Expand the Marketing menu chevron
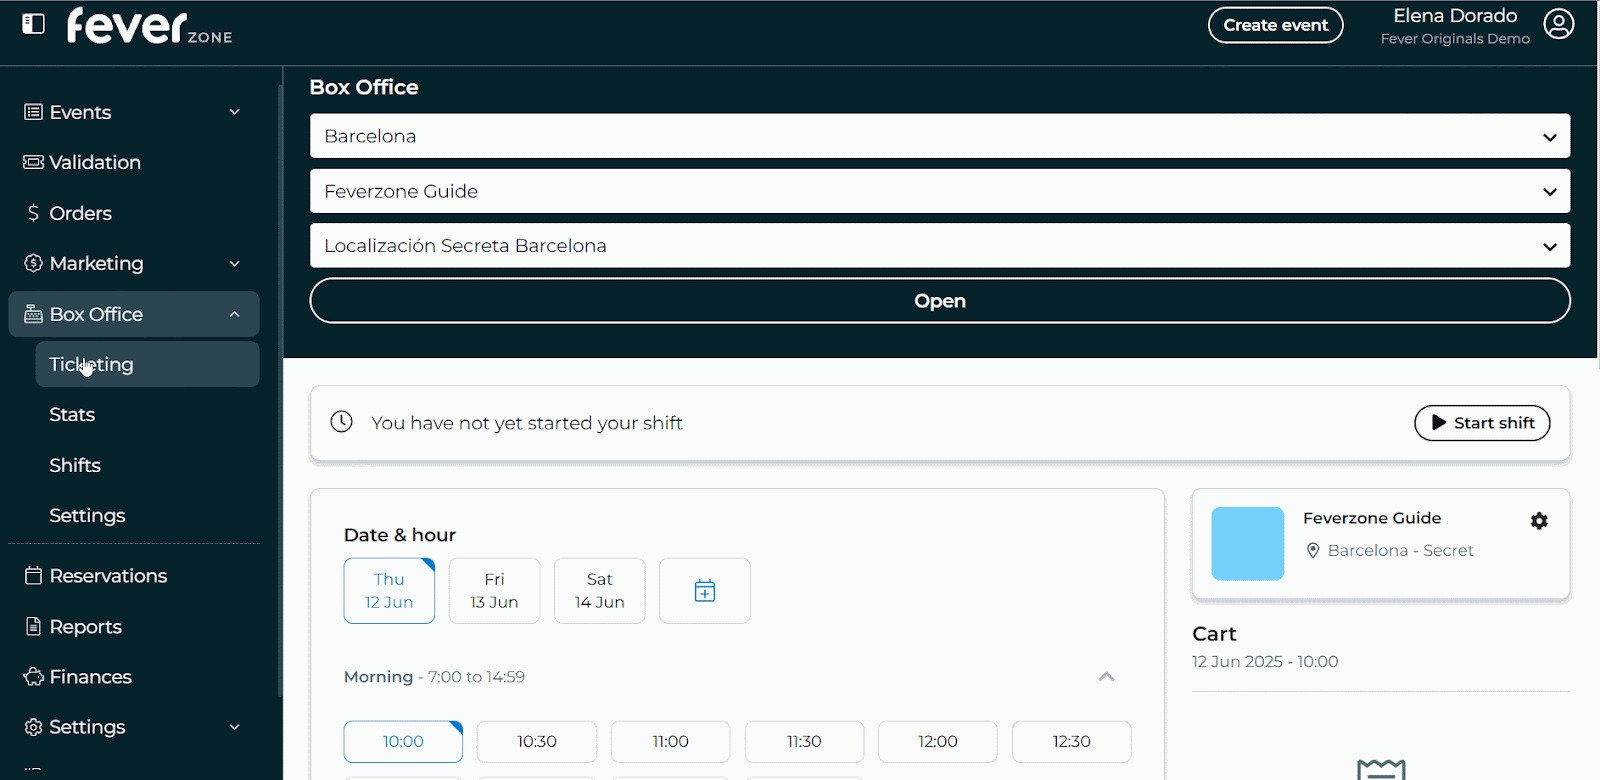This screenshot has width=1600, height=780. click(x=235, y=264)
